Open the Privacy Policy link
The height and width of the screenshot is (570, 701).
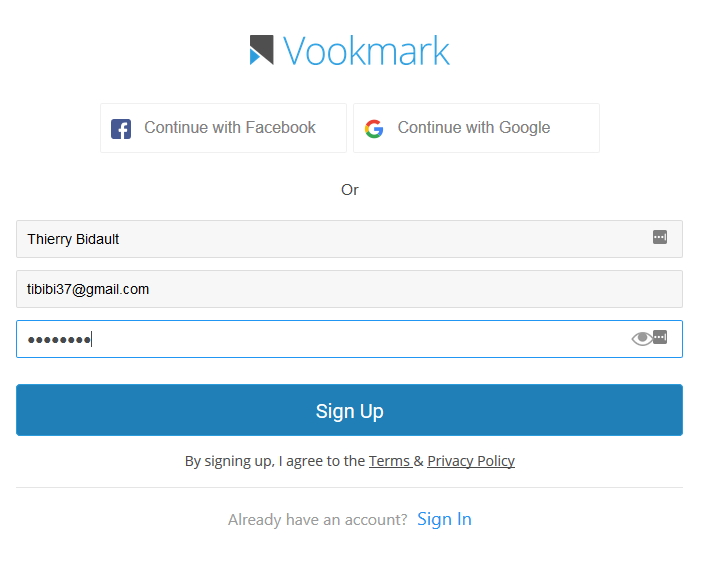pyautogui.click(x=471, y=460)
